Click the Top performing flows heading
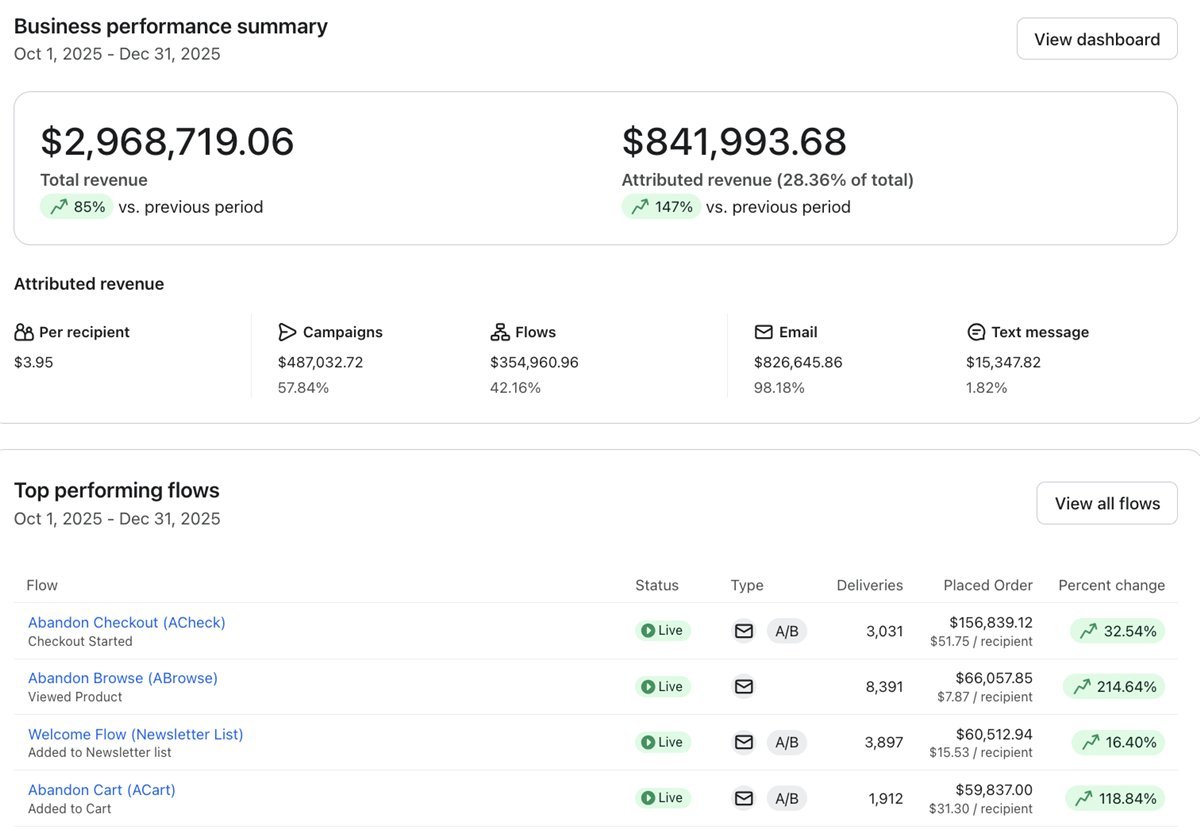 [117, 490]
